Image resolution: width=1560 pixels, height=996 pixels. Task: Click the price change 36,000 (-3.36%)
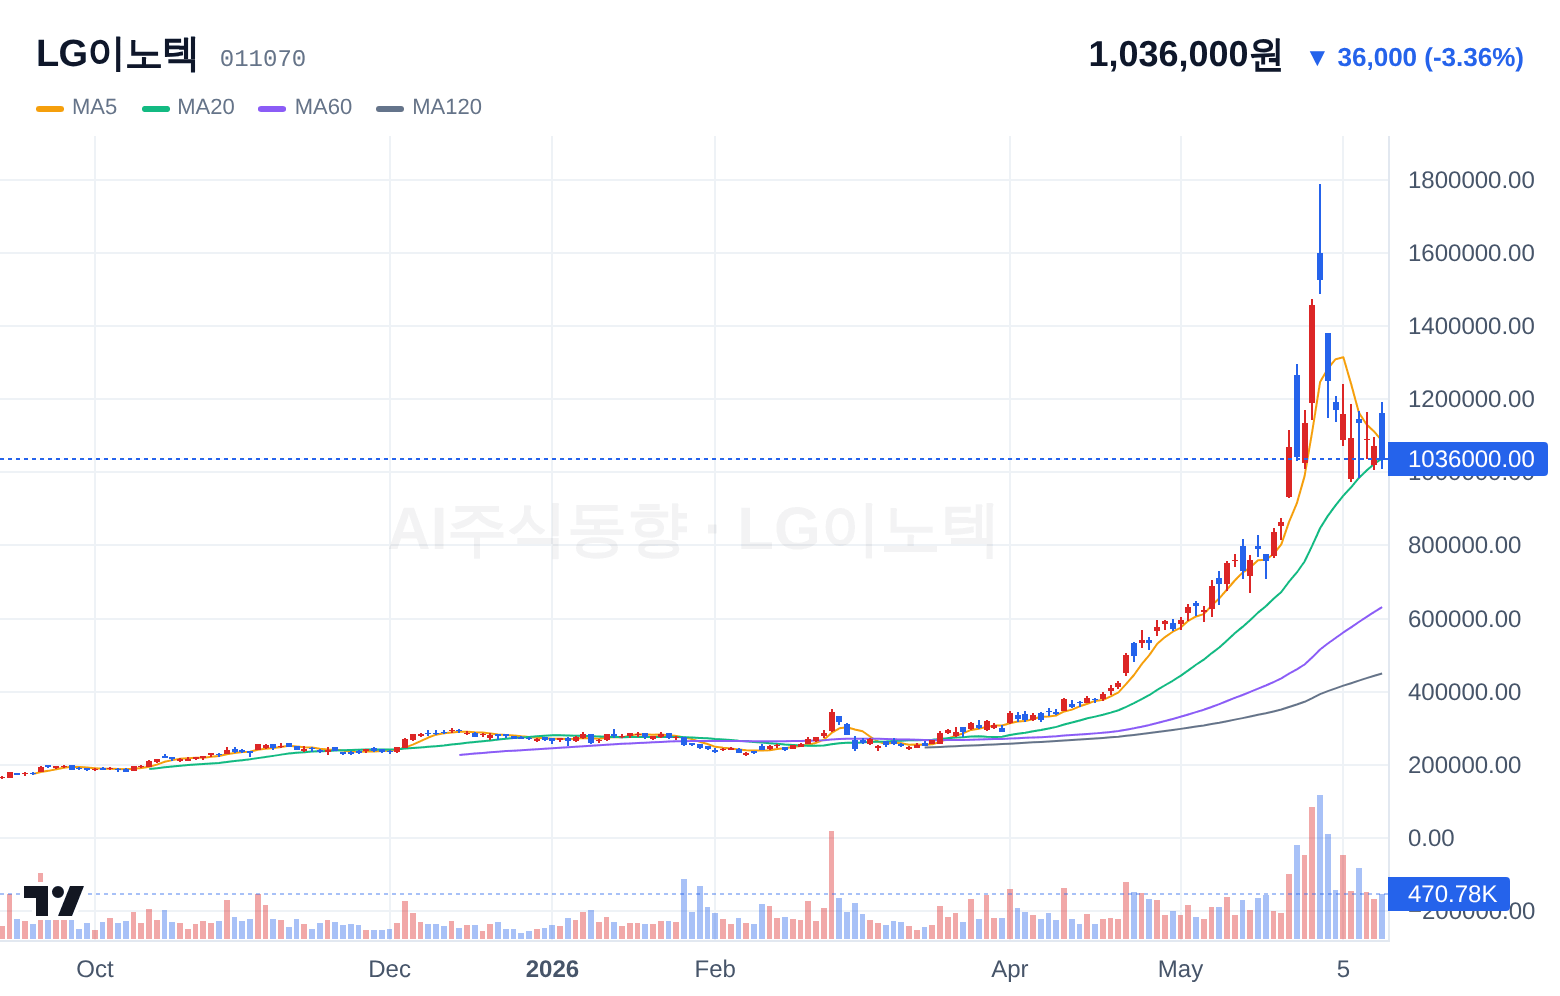pyautogui.click(x=1415, y=58)
